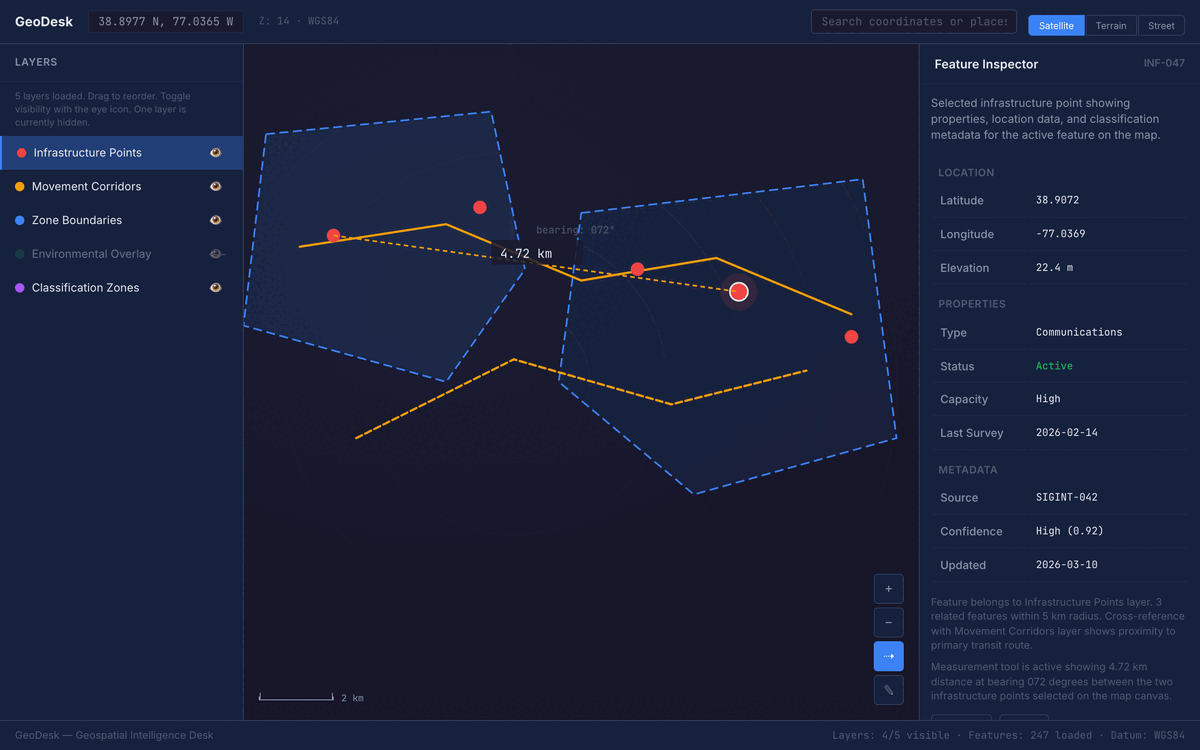Click the Satellite basemap button

point(1056,25)
